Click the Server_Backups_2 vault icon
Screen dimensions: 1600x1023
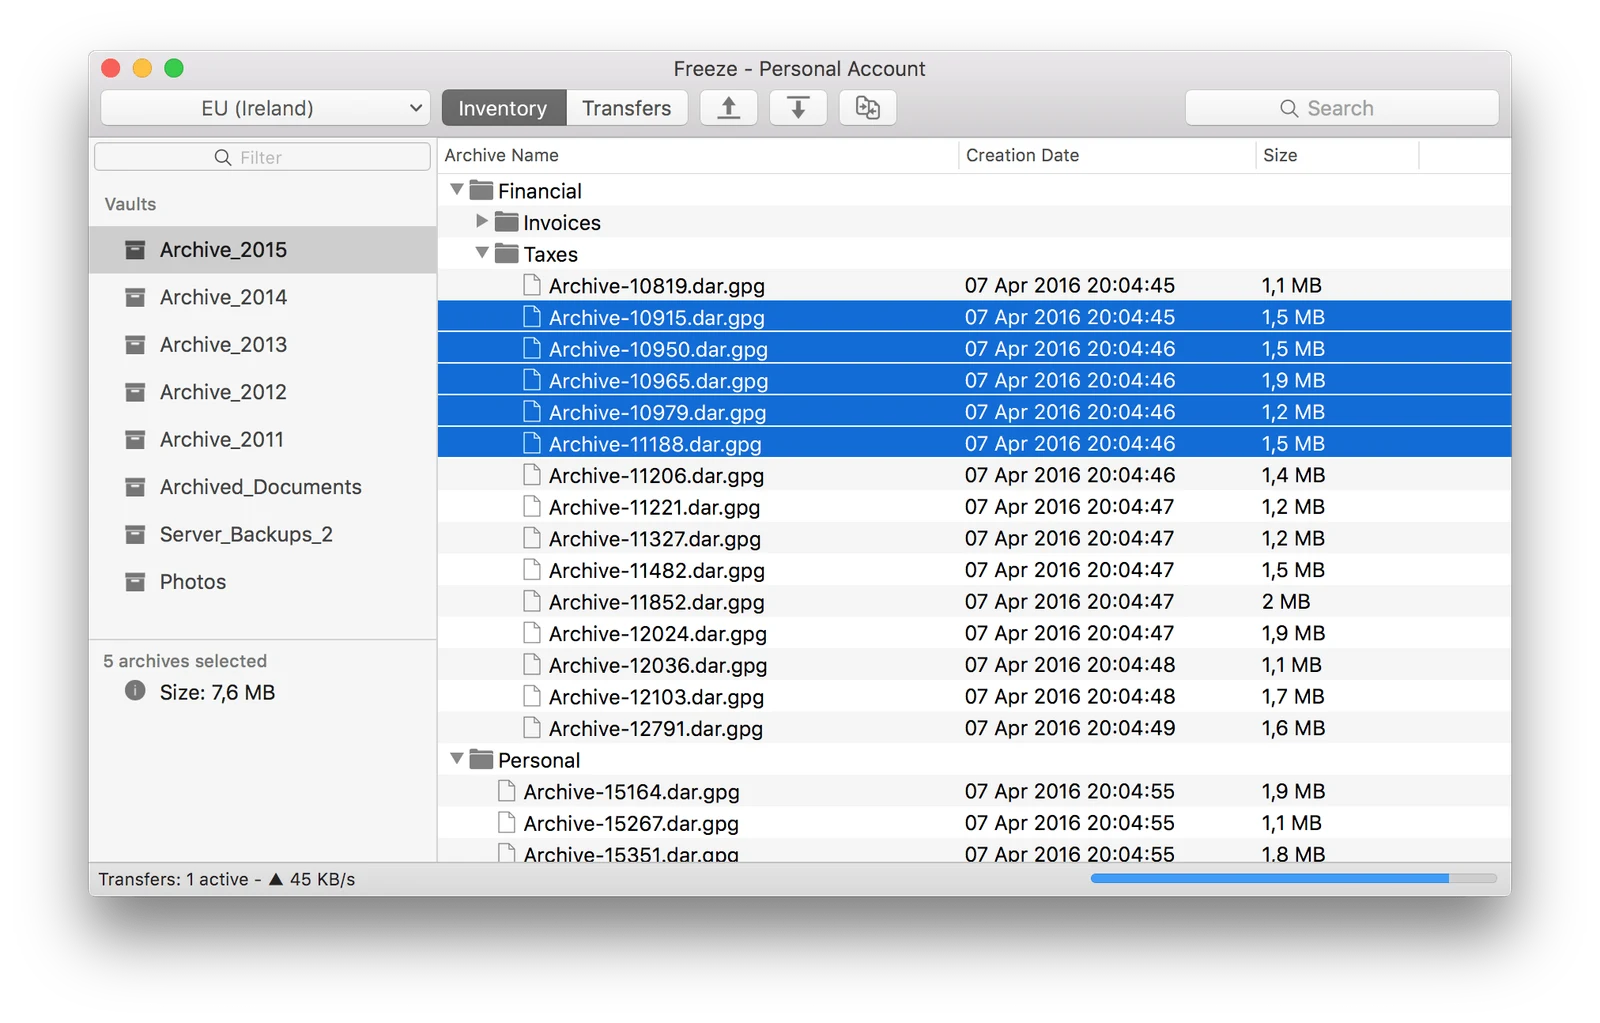[x=135, y=534]
